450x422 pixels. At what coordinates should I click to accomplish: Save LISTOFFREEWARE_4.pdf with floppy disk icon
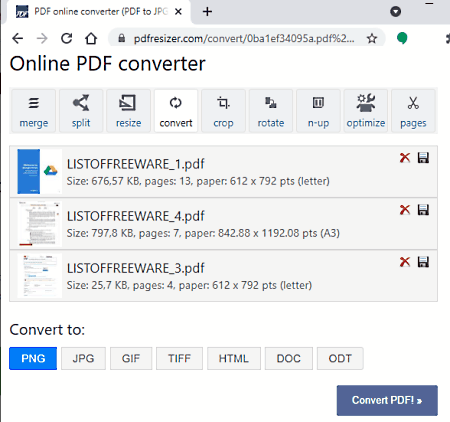[x=423, y=210]
